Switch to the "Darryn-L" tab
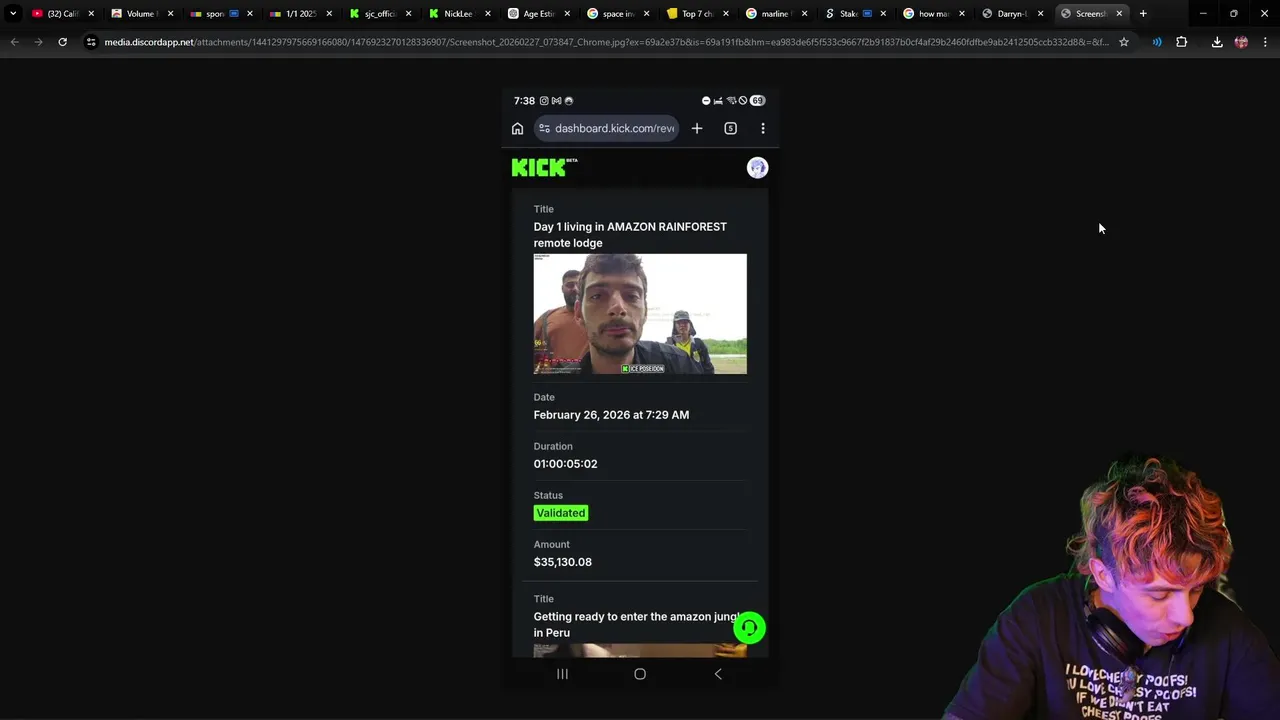Screen dimensions: 1280x720 1014,14
